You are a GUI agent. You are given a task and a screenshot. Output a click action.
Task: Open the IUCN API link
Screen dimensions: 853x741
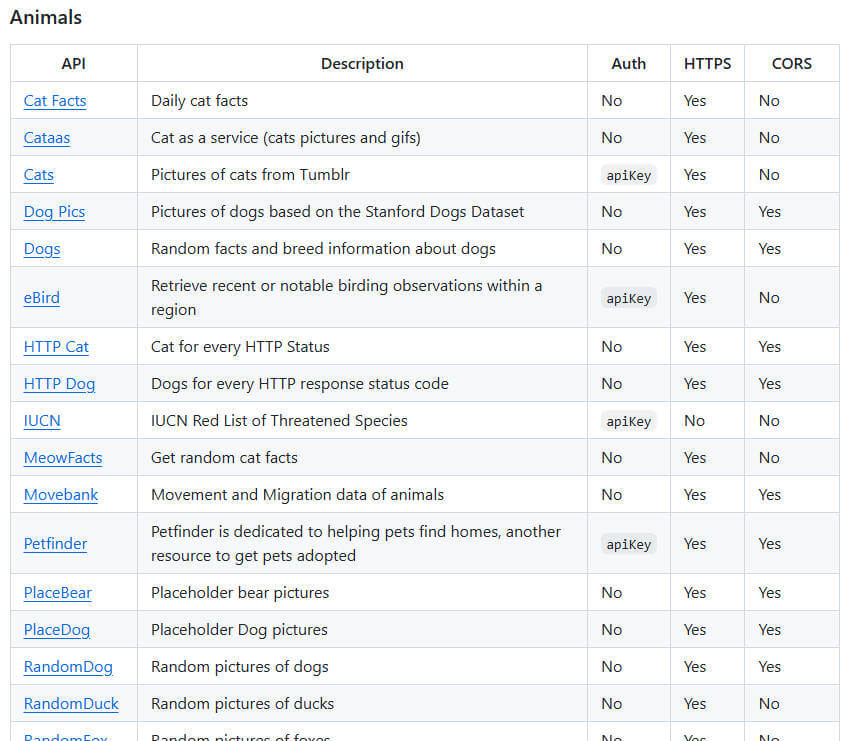(x=42, y=421)
